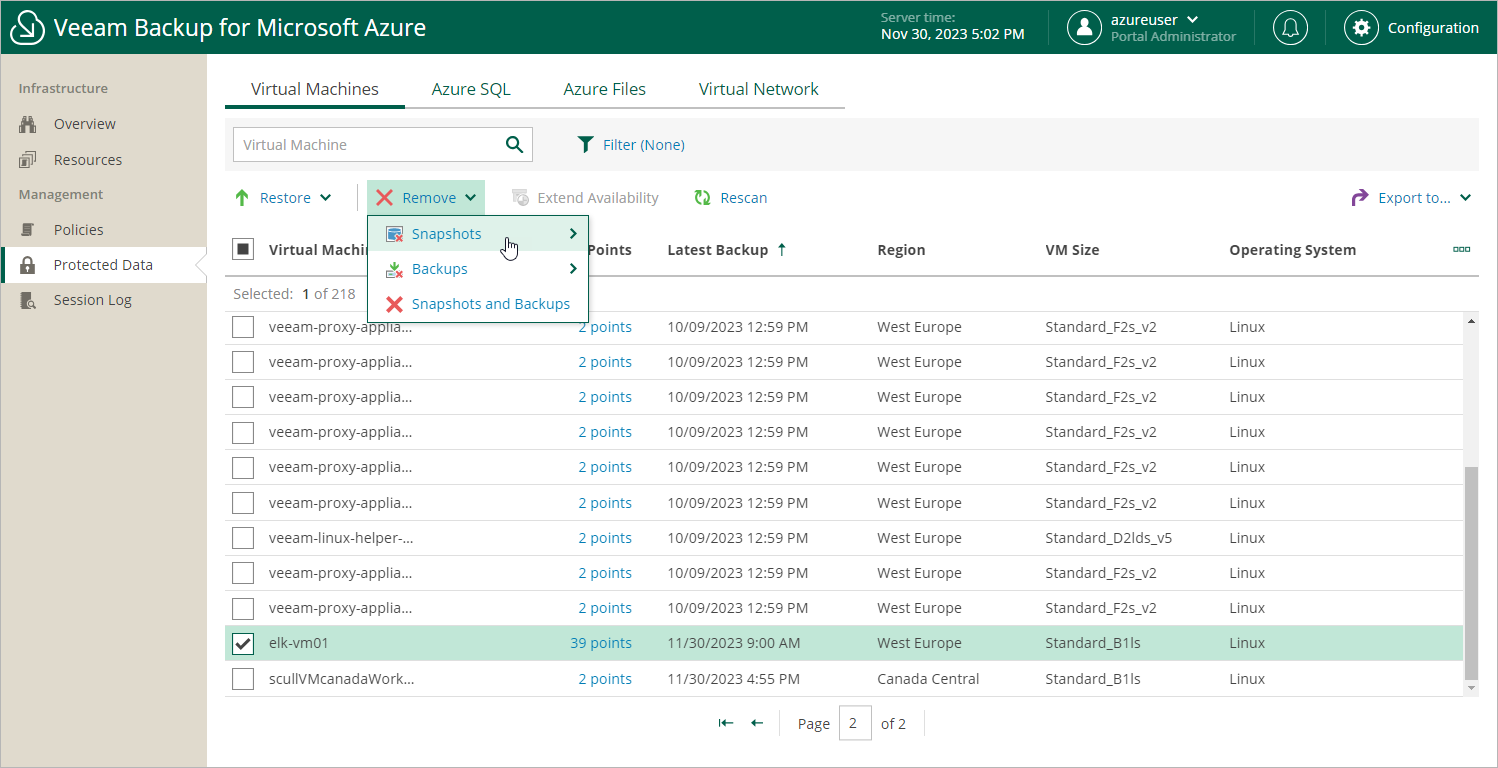Collapse the Remove dropdown arrow

[470, 198]
